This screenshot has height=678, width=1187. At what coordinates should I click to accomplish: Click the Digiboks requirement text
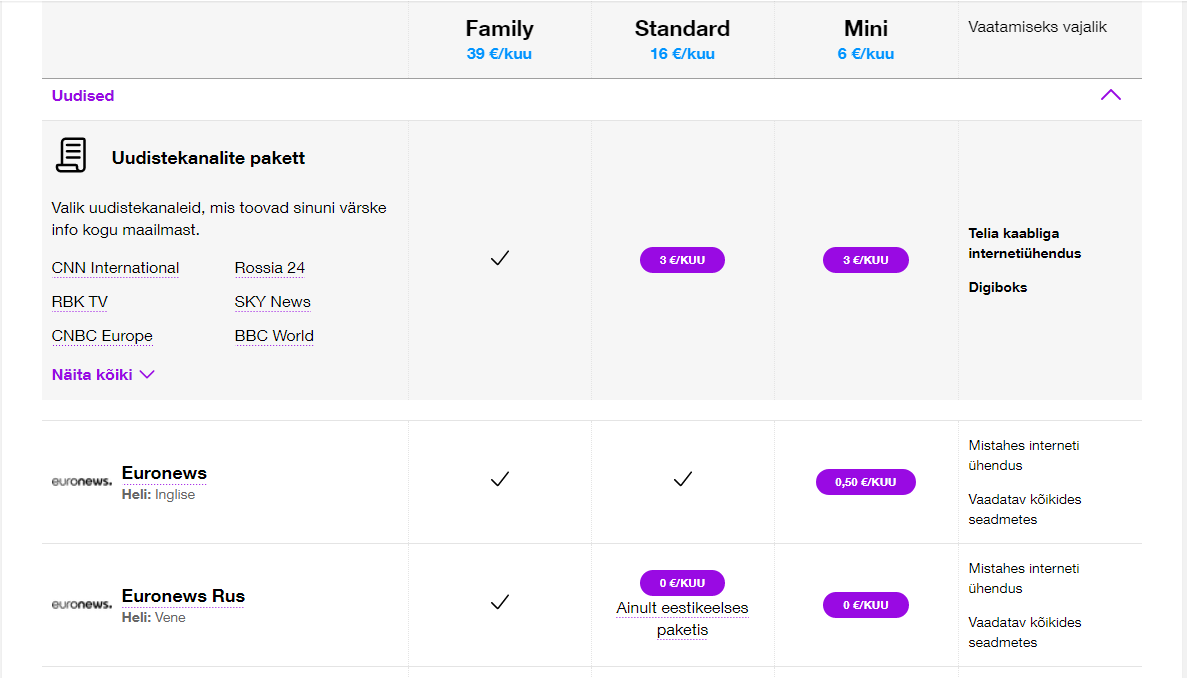pos(998,288)
